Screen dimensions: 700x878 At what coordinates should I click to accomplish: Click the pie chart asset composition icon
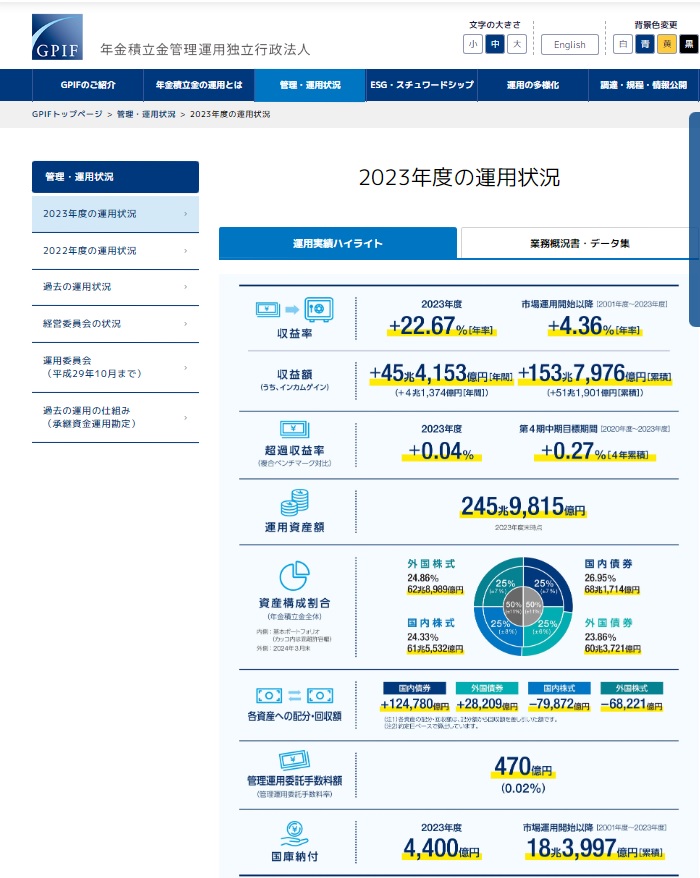pos(293,576)
